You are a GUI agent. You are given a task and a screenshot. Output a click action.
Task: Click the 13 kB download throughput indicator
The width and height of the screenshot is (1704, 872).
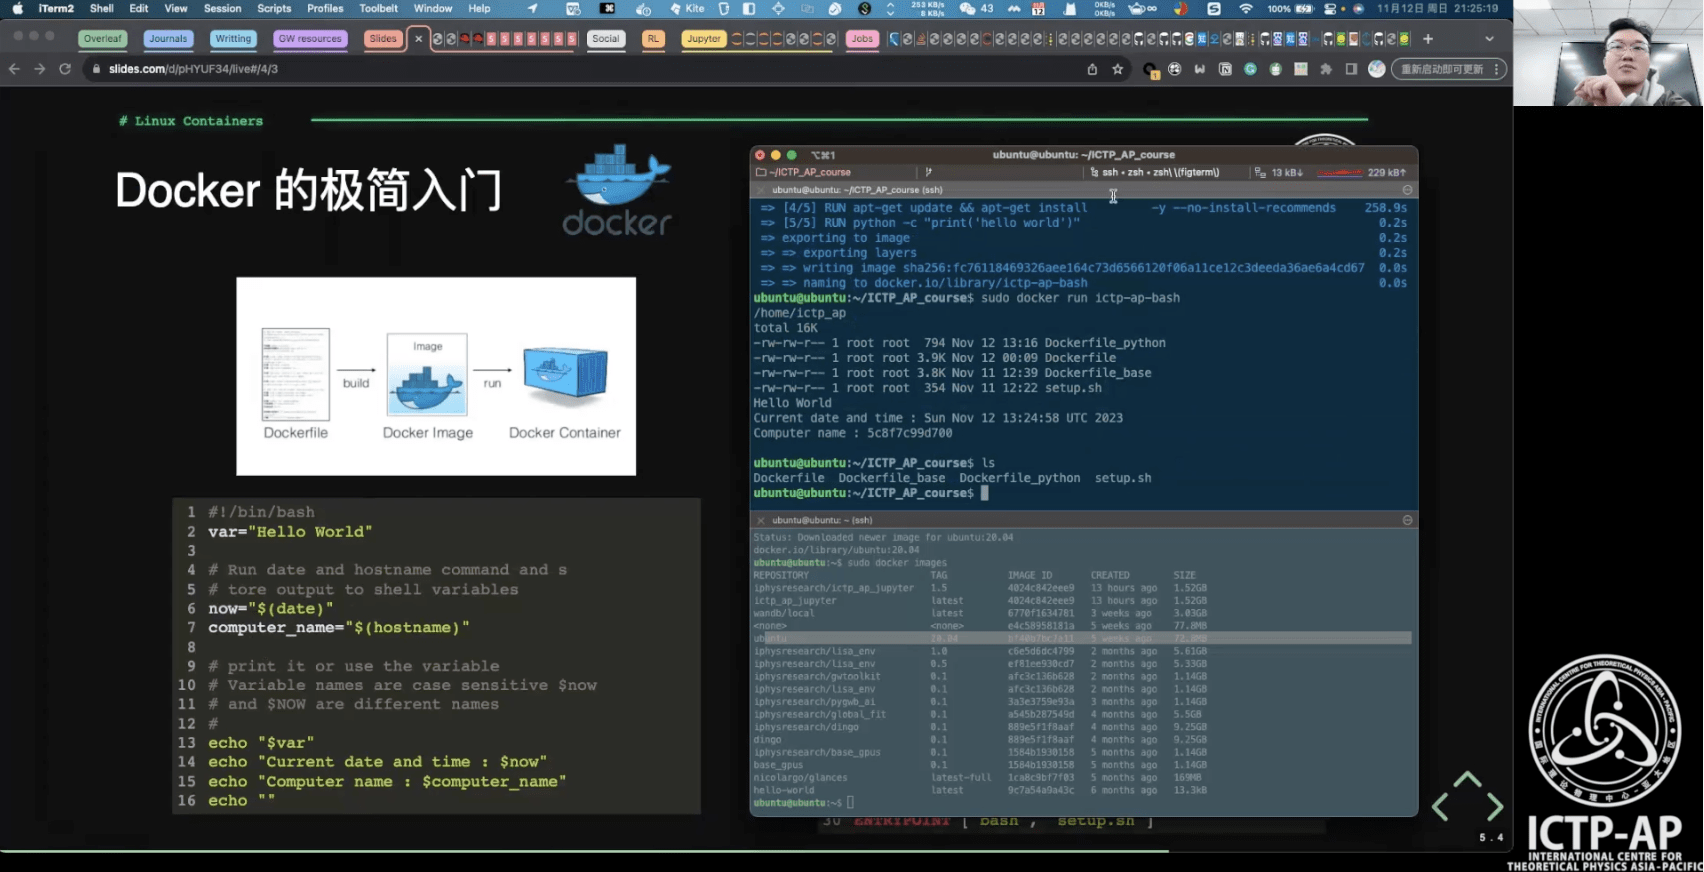(1279, 172)
